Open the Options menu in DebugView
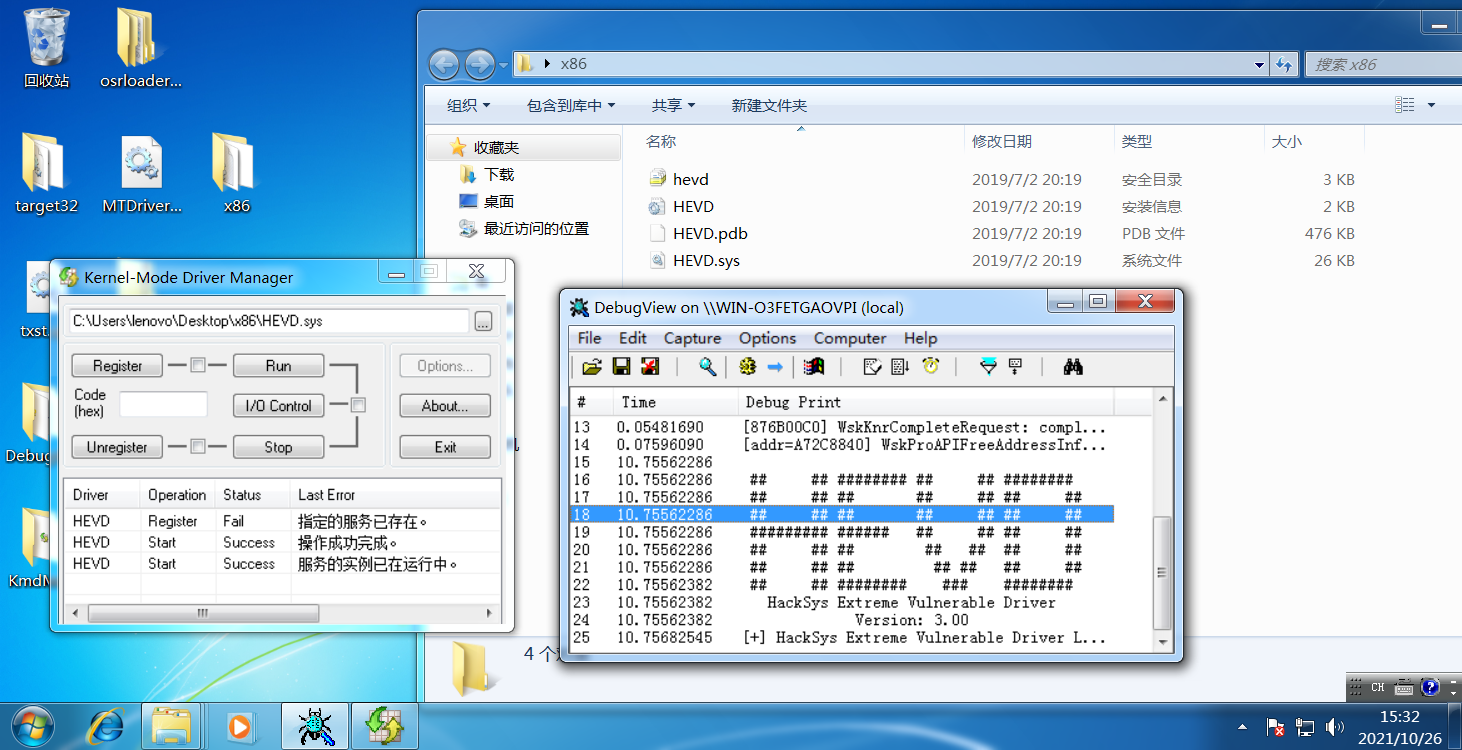This screenshot has height=750, width=1462. tap(767, 338)
